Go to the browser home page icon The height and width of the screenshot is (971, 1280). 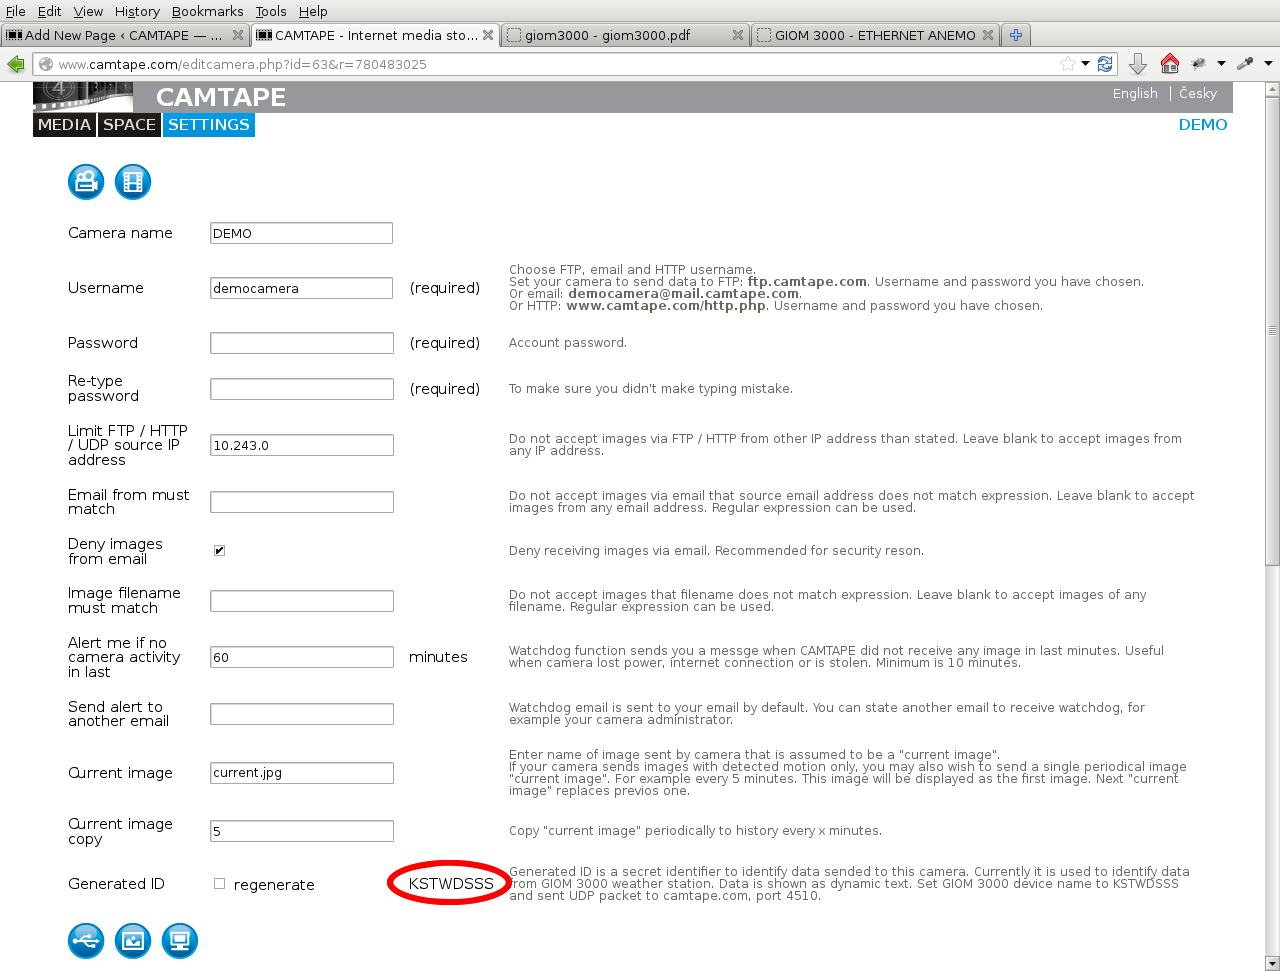[x=1170, y=64]
